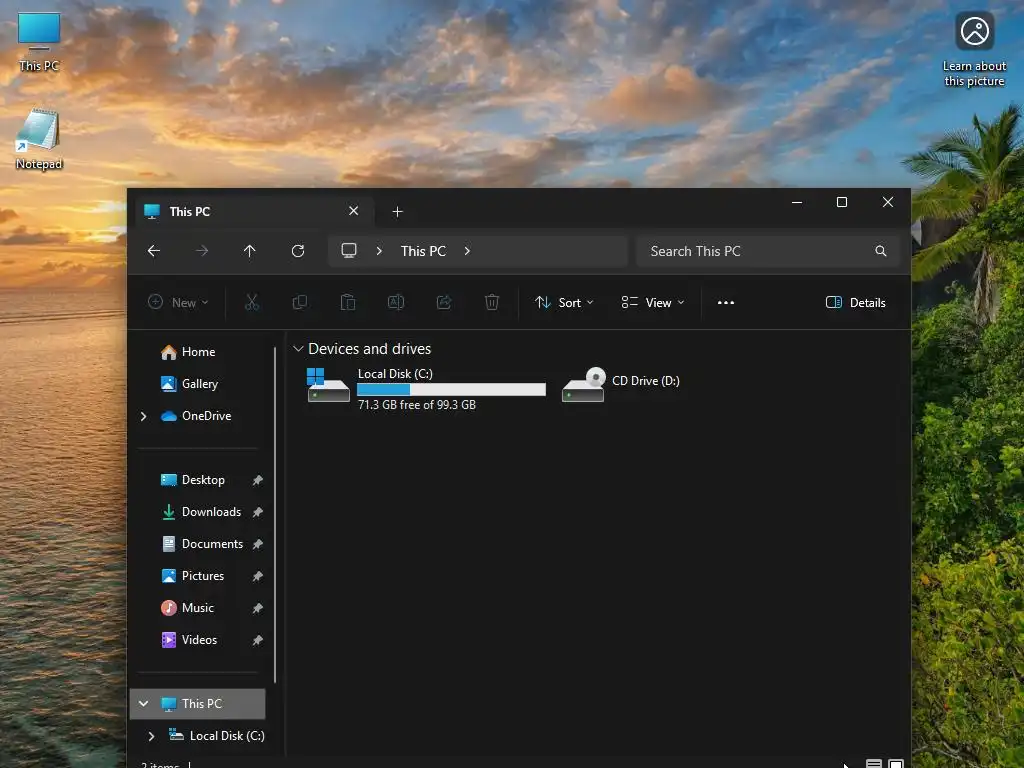The height and width of the screenshot is (768, 1024).
Task: Select the CD Drive (D:) item
Action: tap(621, 384)
